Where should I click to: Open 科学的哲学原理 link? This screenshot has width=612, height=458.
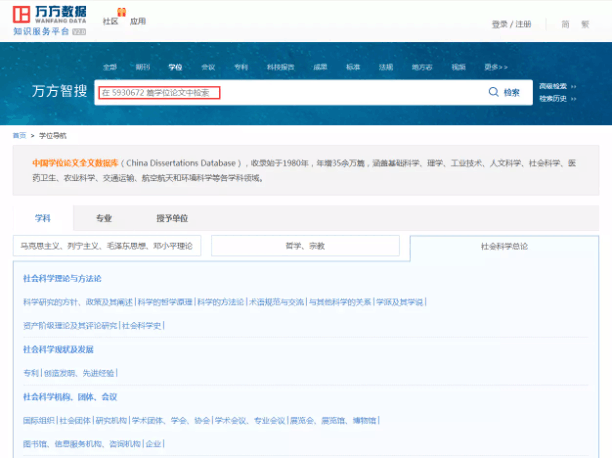(165, 302)
